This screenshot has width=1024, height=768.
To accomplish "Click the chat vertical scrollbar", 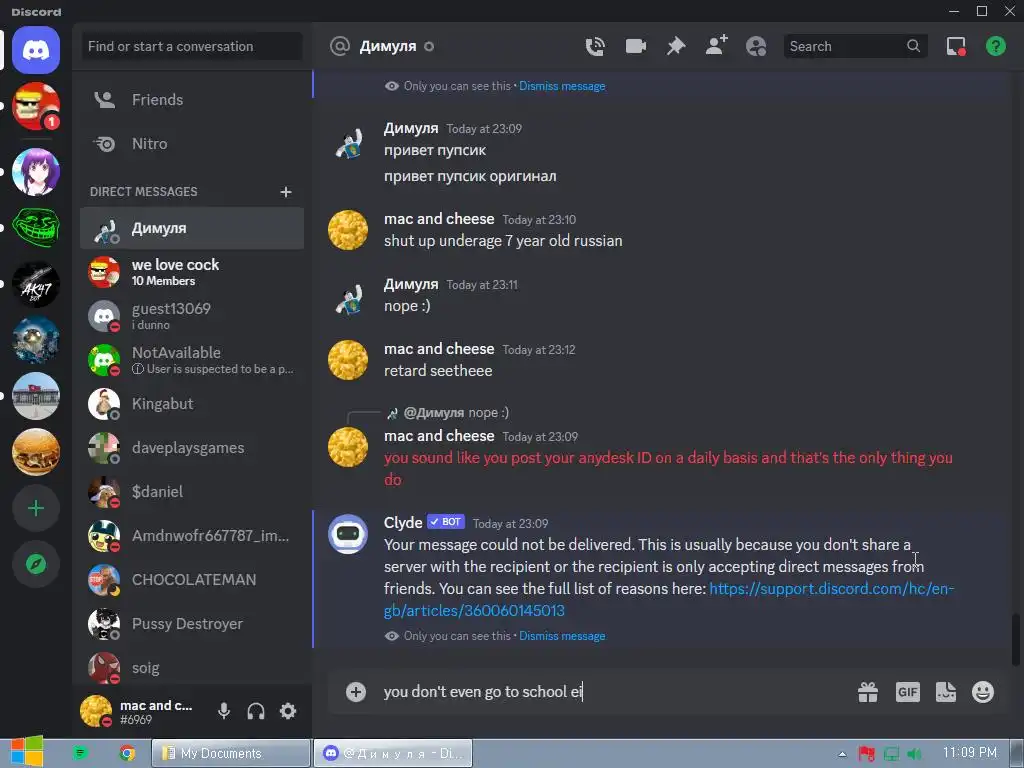I will coord(1016,639).
